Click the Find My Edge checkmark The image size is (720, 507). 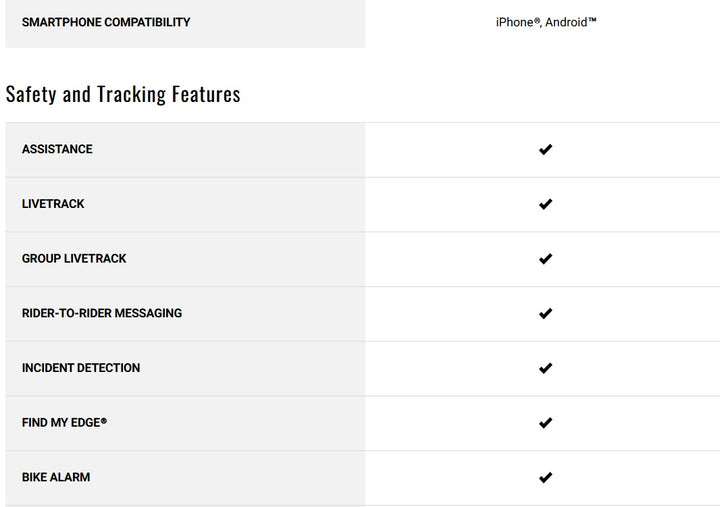(545, 423)
